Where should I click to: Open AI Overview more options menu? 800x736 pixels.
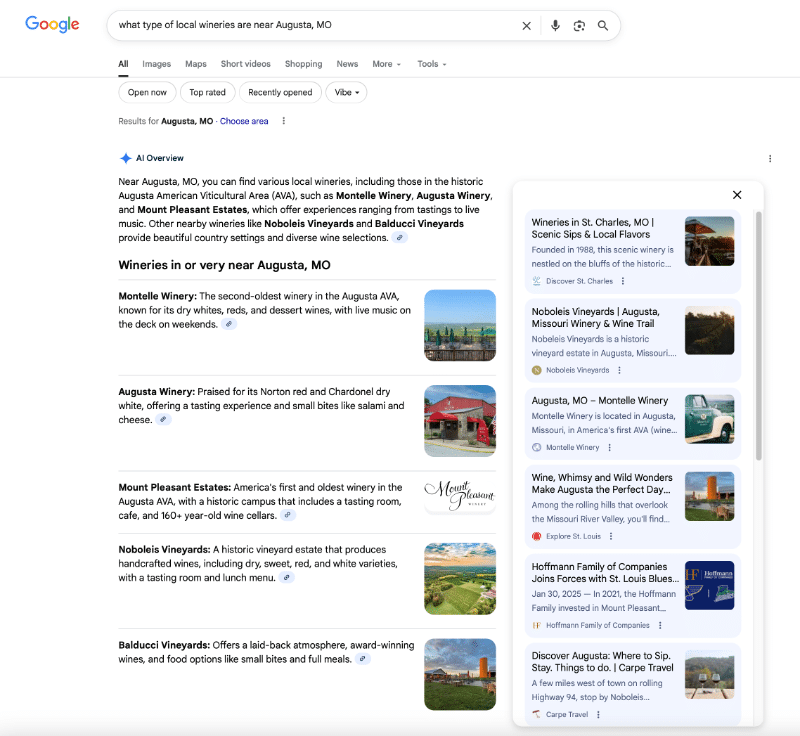click(770, 158)
